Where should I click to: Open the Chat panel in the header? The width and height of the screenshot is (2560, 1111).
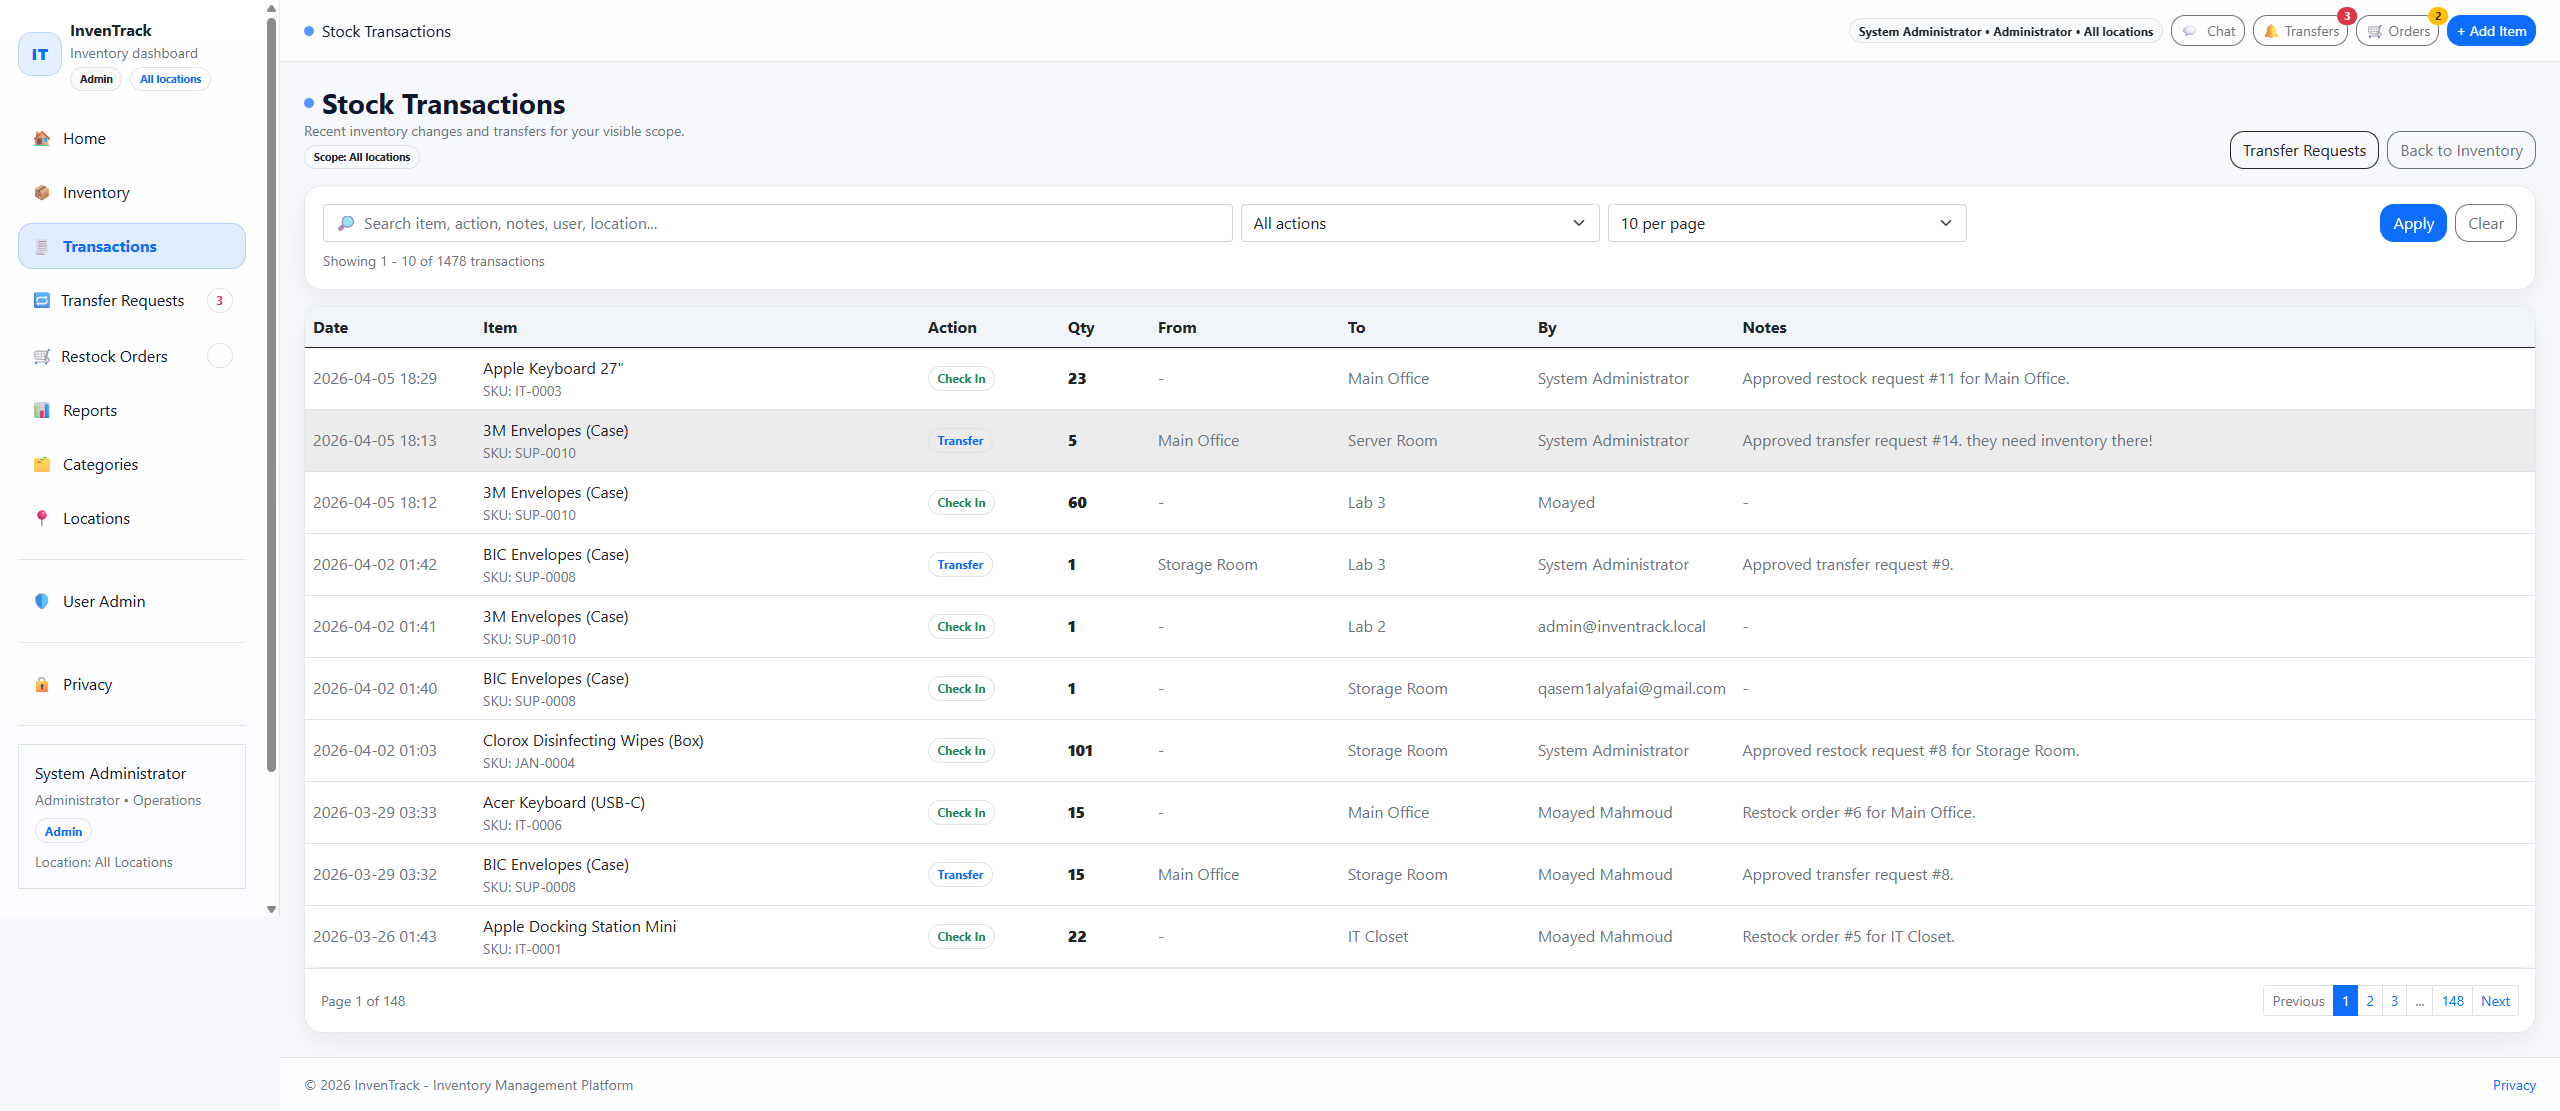point(2208,30)
